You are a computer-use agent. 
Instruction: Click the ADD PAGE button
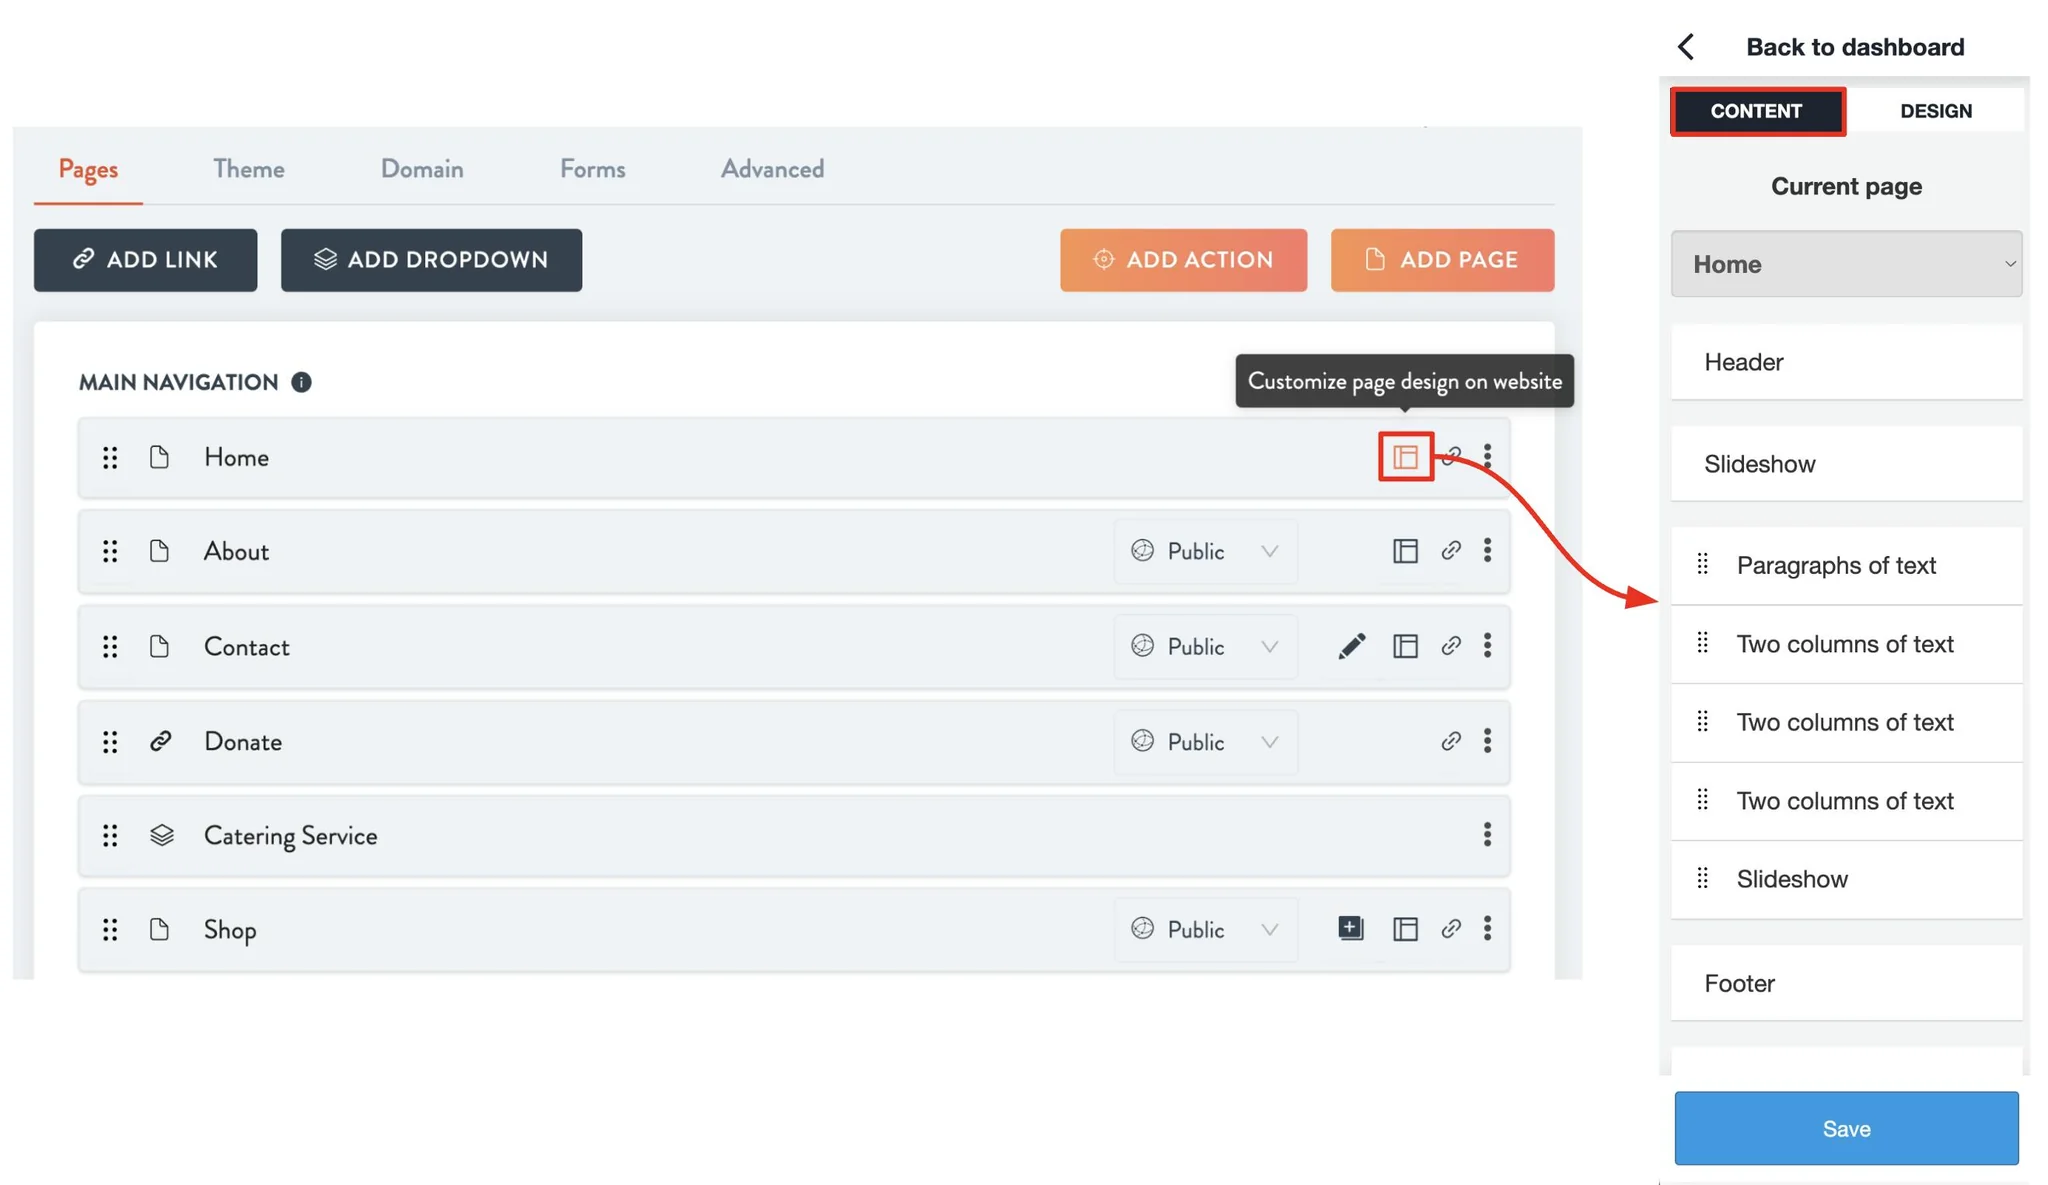(x=1442, y=260)
